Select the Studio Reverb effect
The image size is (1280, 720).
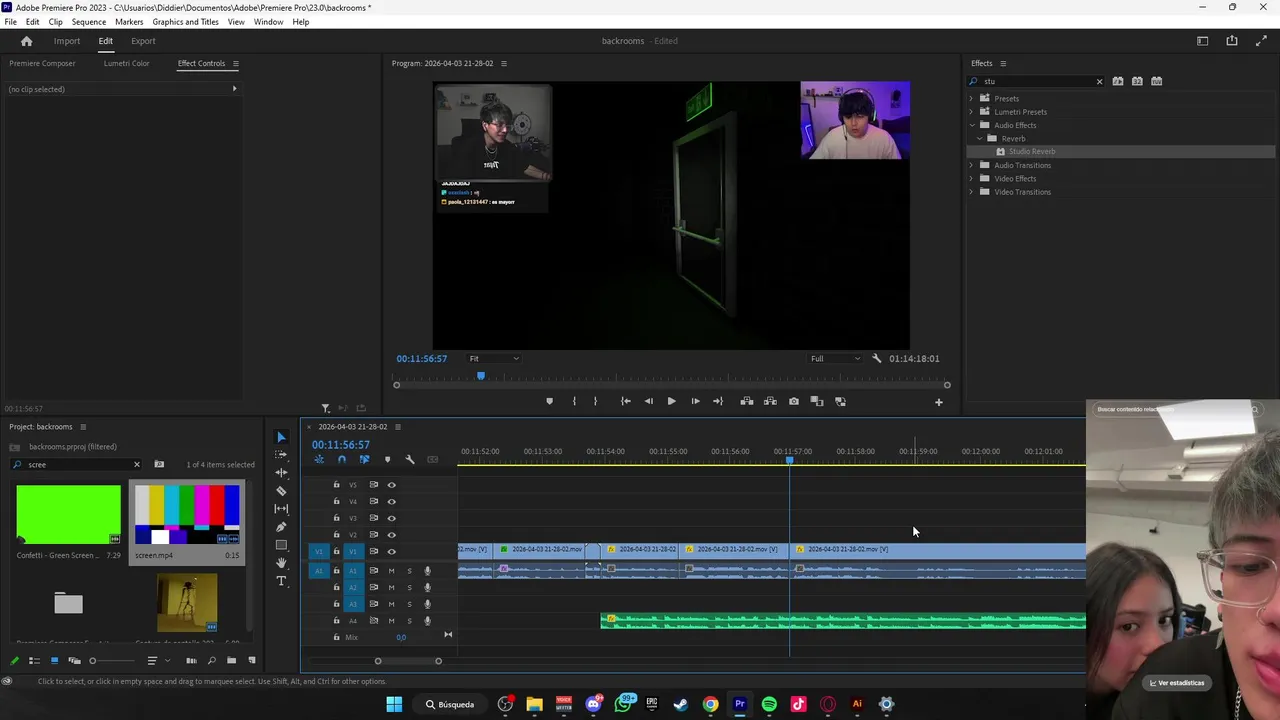click(x=1031, y=151)
